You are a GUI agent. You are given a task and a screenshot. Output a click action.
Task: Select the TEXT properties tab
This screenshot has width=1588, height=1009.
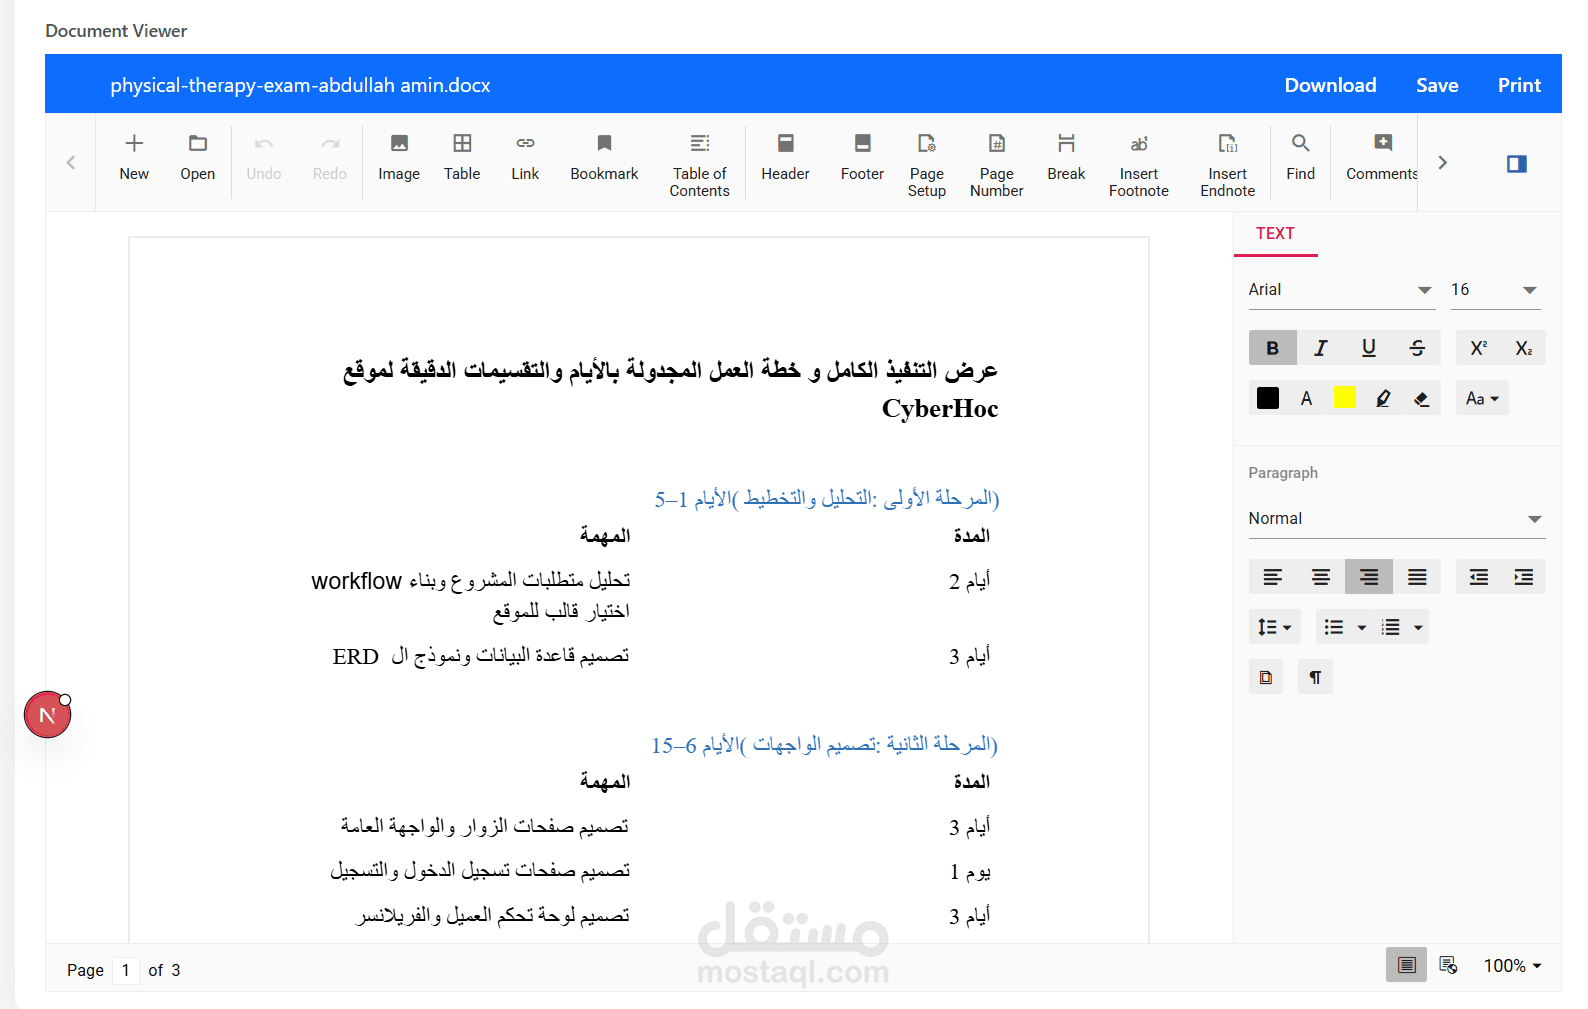[1275, 233]
